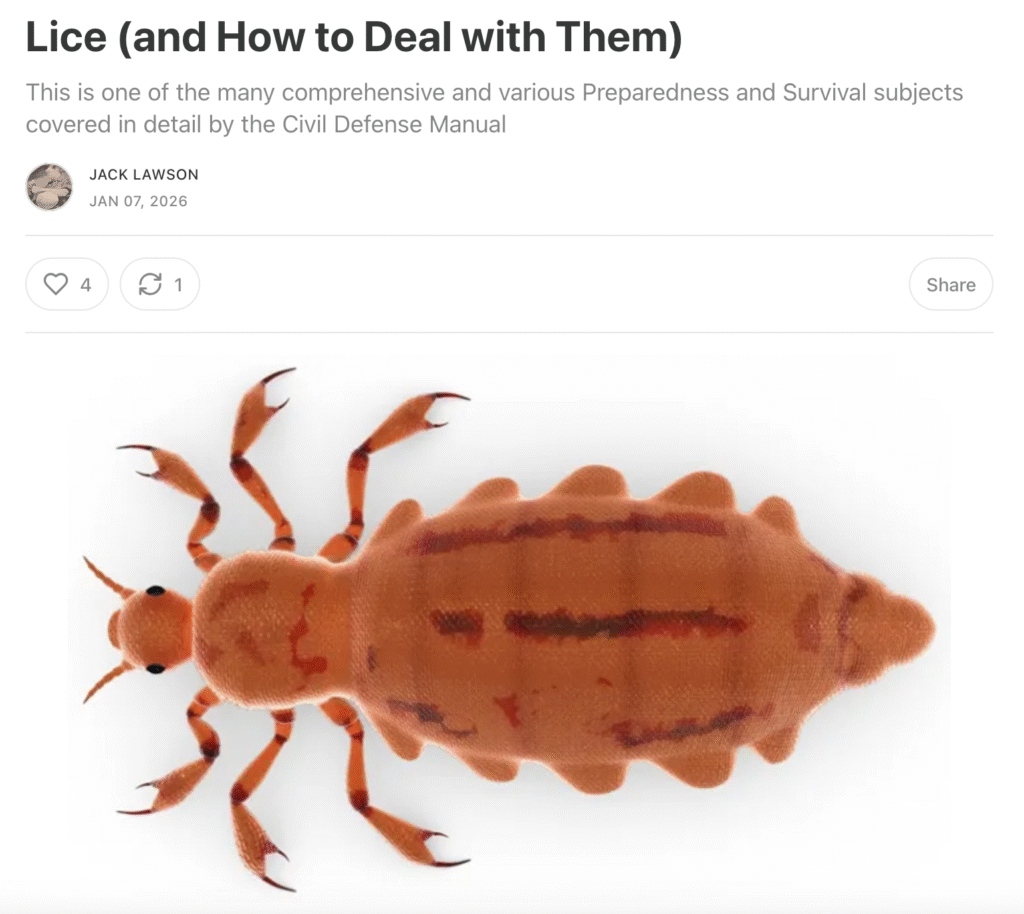Image resolution: width=1024 pixels, height=914 pixels.
Task: Click the louse's upper antenna
Action: [107, 577]
